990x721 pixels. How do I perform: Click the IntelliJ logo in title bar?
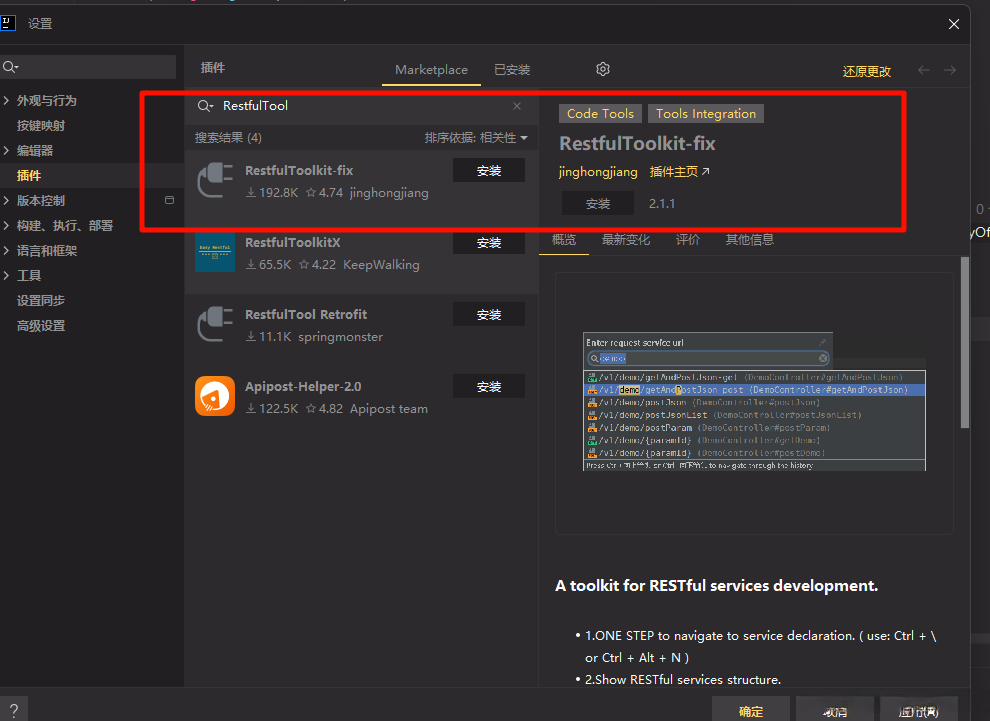[8, 23]
